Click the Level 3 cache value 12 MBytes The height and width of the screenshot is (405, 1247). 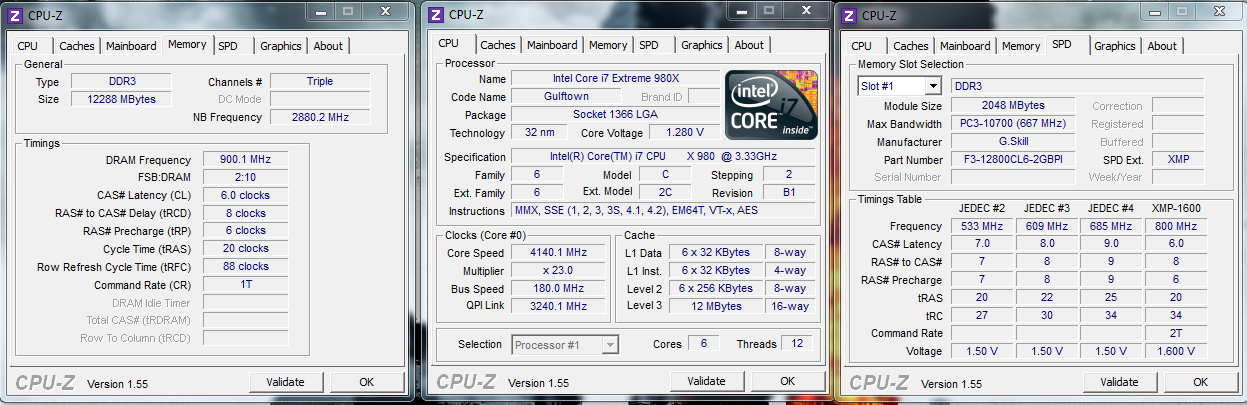[715, 307]
